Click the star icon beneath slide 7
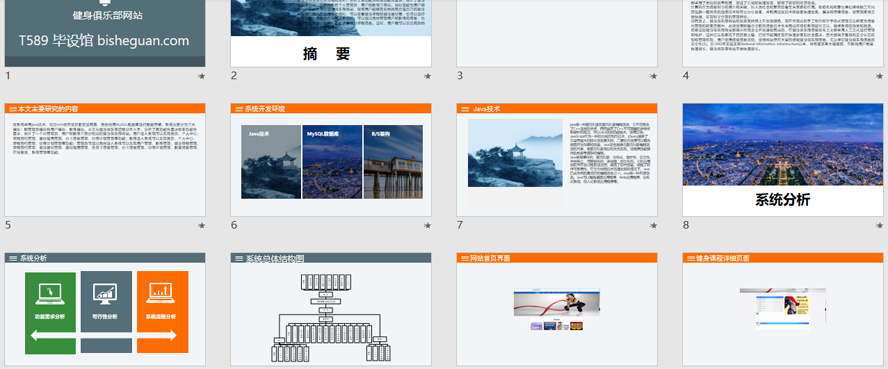 pos(653,225)
